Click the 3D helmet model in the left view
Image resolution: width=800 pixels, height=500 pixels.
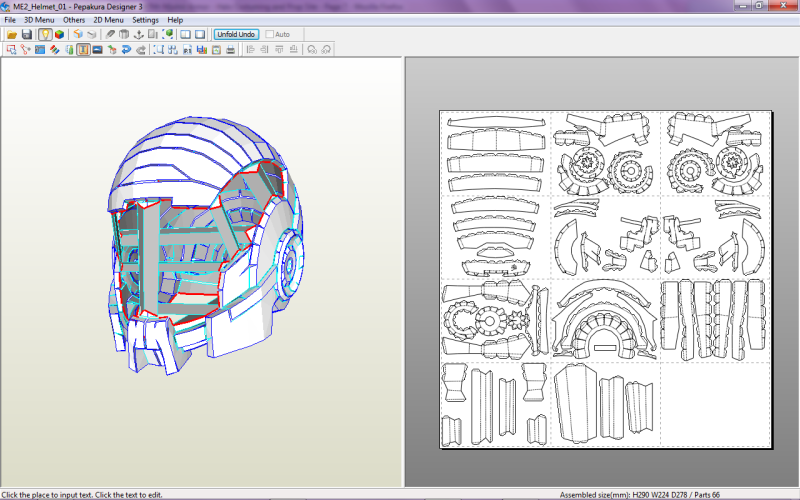[x=204, y=245]
